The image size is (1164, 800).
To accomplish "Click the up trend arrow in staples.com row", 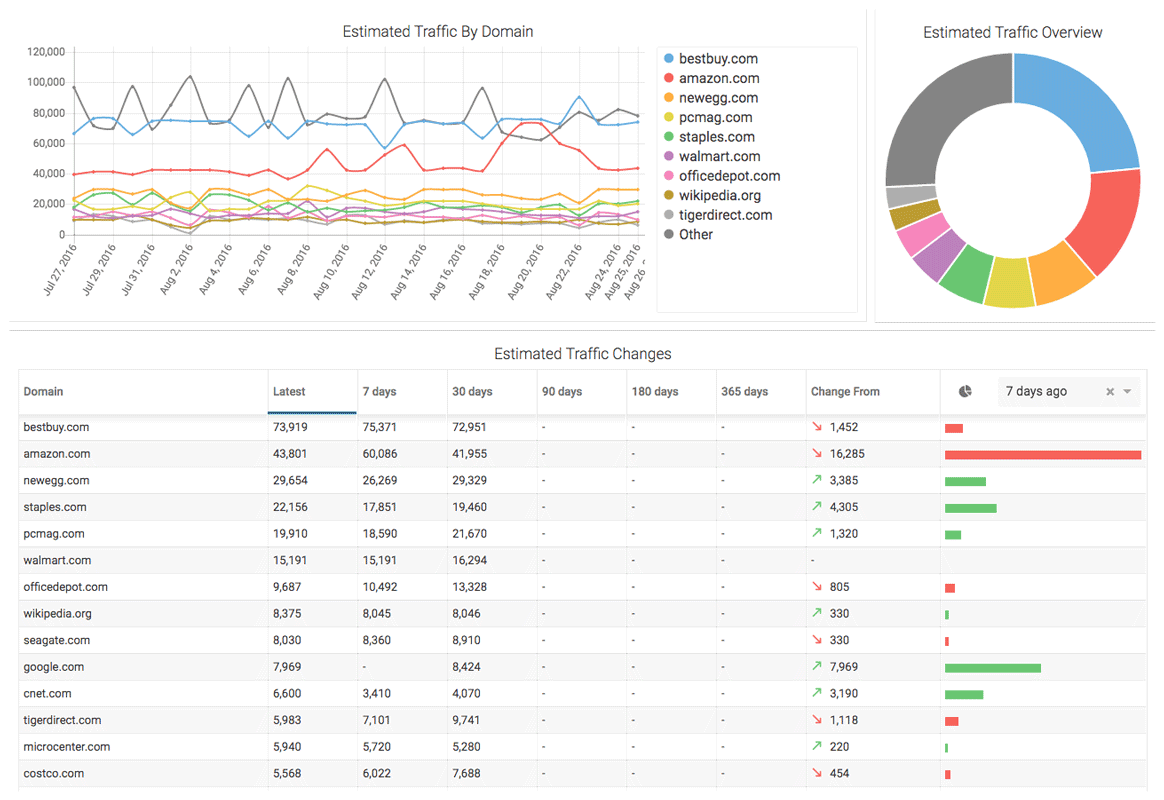I will click(817, 507).
